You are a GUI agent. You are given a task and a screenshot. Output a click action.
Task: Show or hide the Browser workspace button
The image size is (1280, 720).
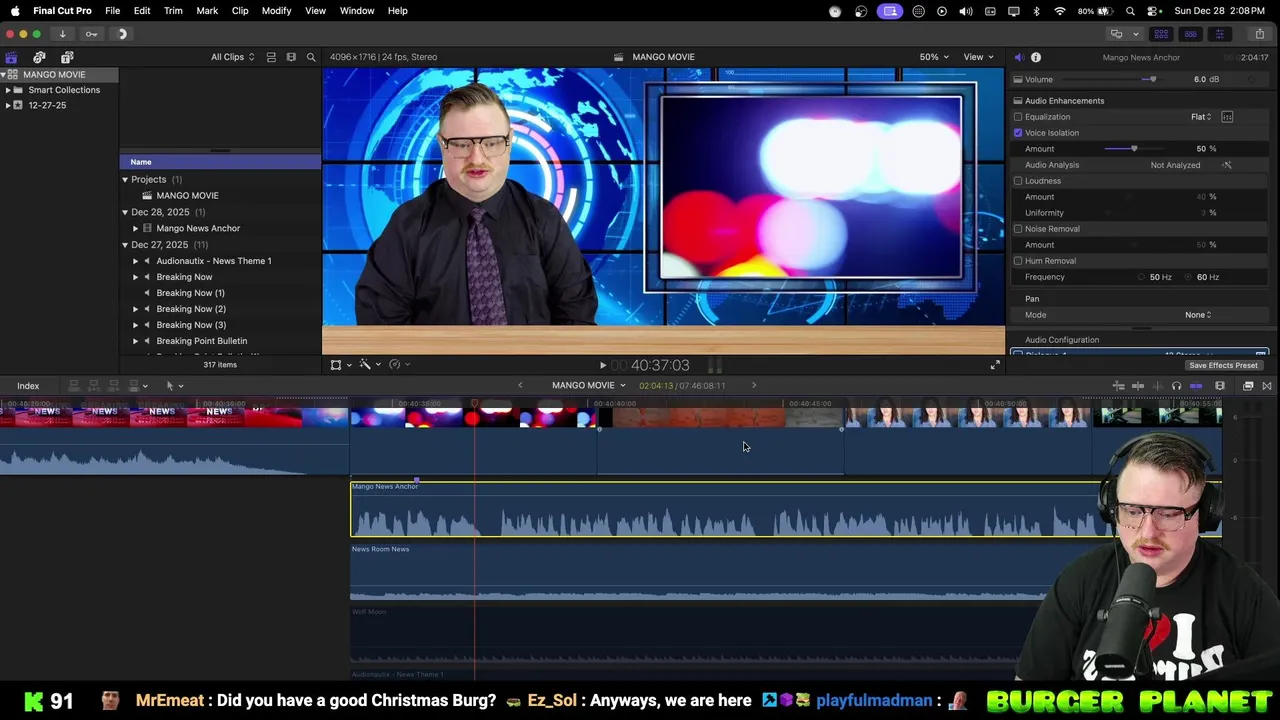point(1161,34)
